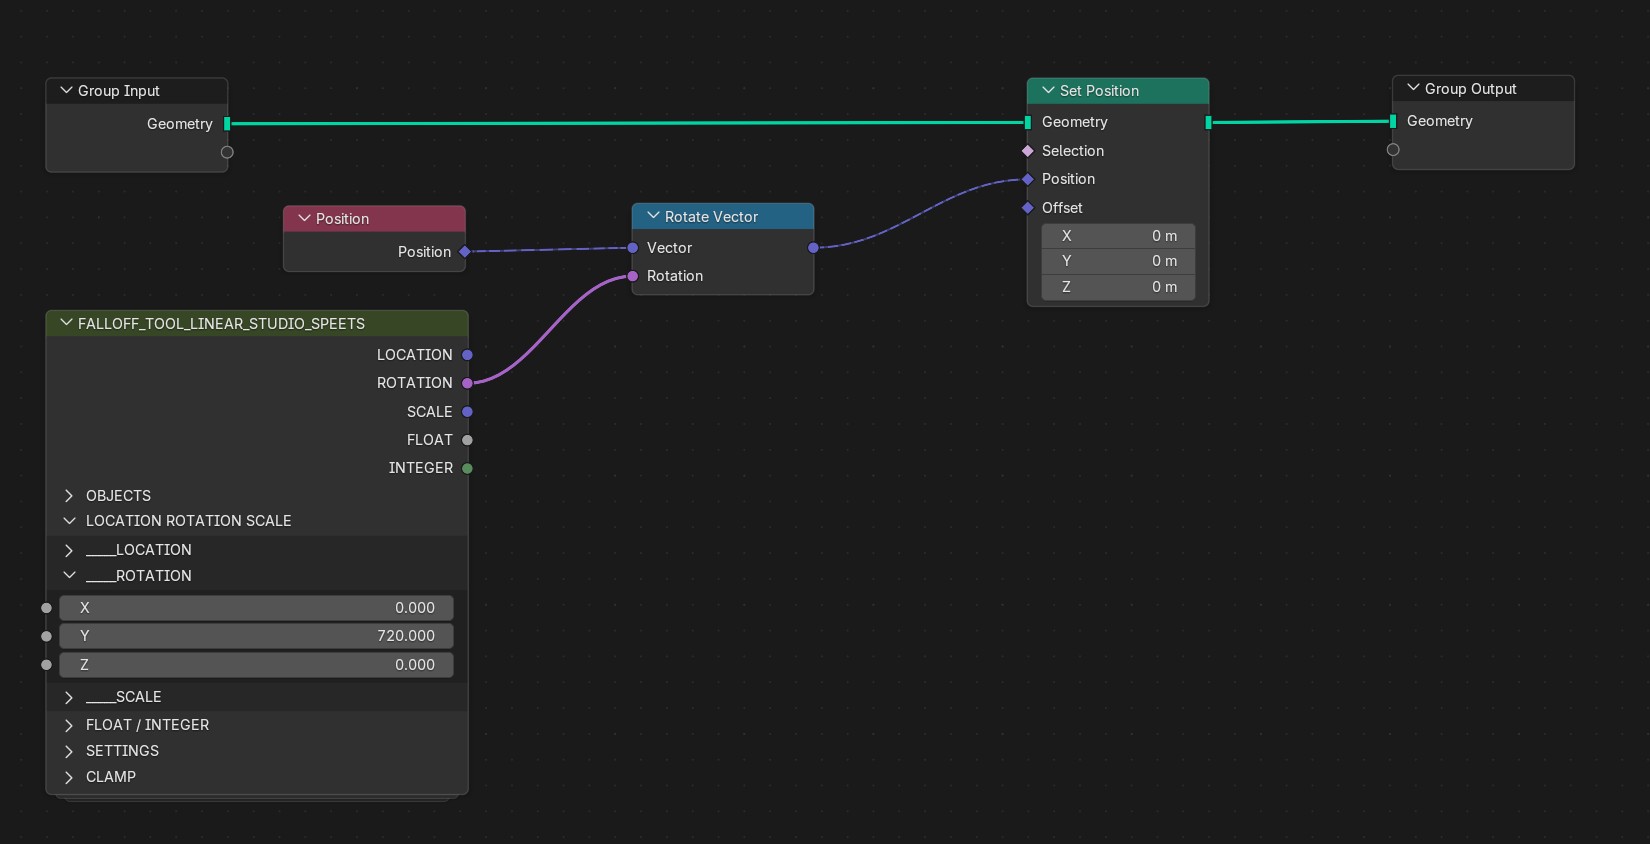This screenshot has width=1650, height=844.
Task: Click the Position node output socket
Action: tap(465, 252)
